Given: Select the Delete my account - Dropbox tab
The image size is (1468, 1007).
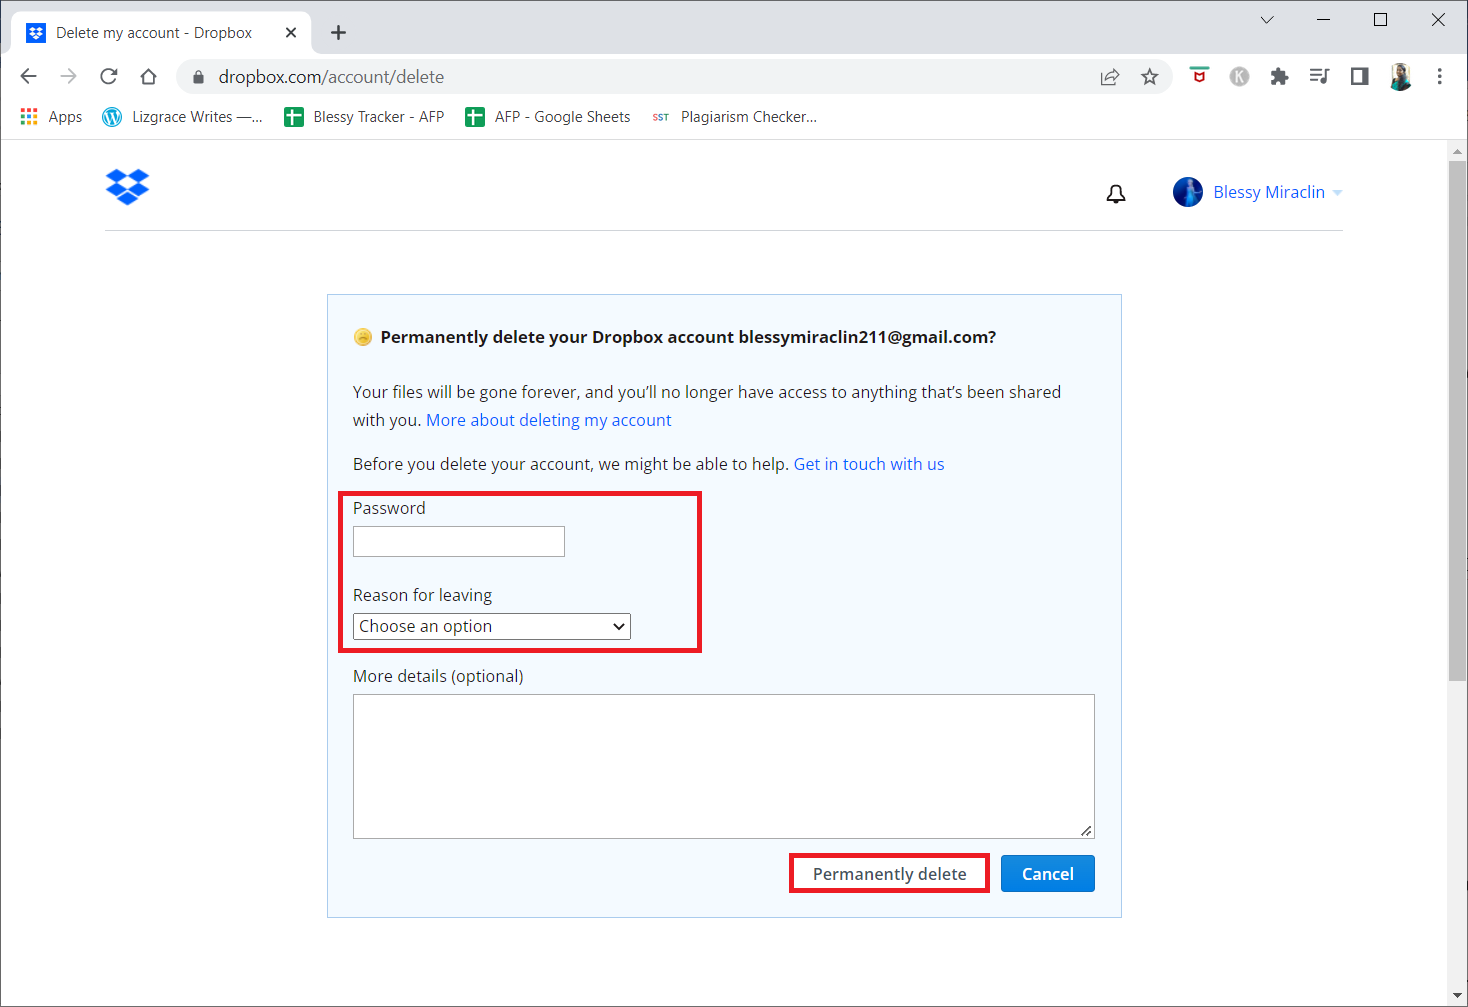Looking at the screenshot, I should (162, 33).
